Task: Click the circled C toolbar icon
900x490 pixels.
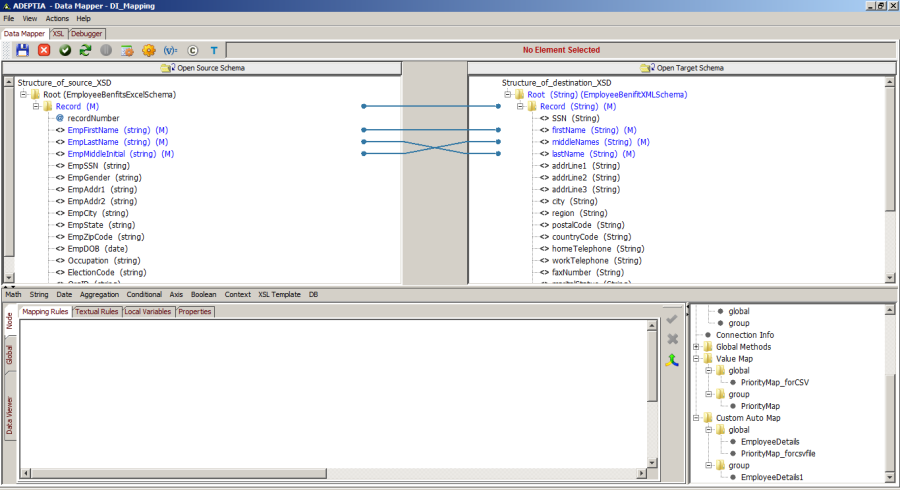Action: point(192,50)
